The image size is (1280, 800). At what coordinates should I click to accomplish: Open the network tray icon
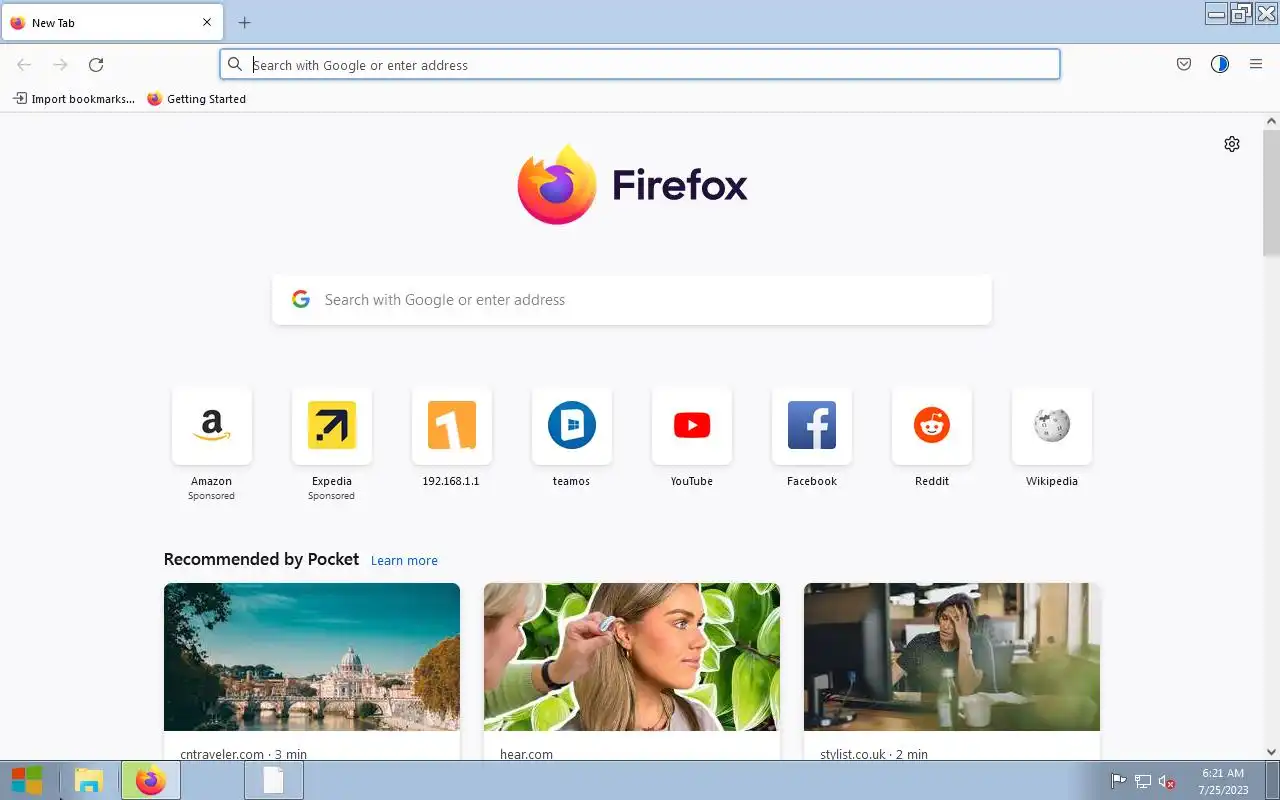point(1142,781)
